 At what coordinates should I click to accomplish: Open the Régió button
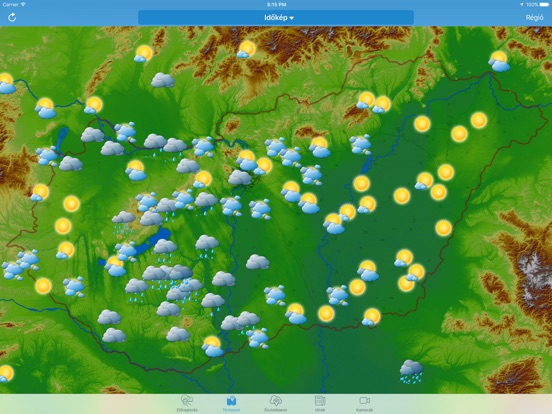click(x=534, y=18)
